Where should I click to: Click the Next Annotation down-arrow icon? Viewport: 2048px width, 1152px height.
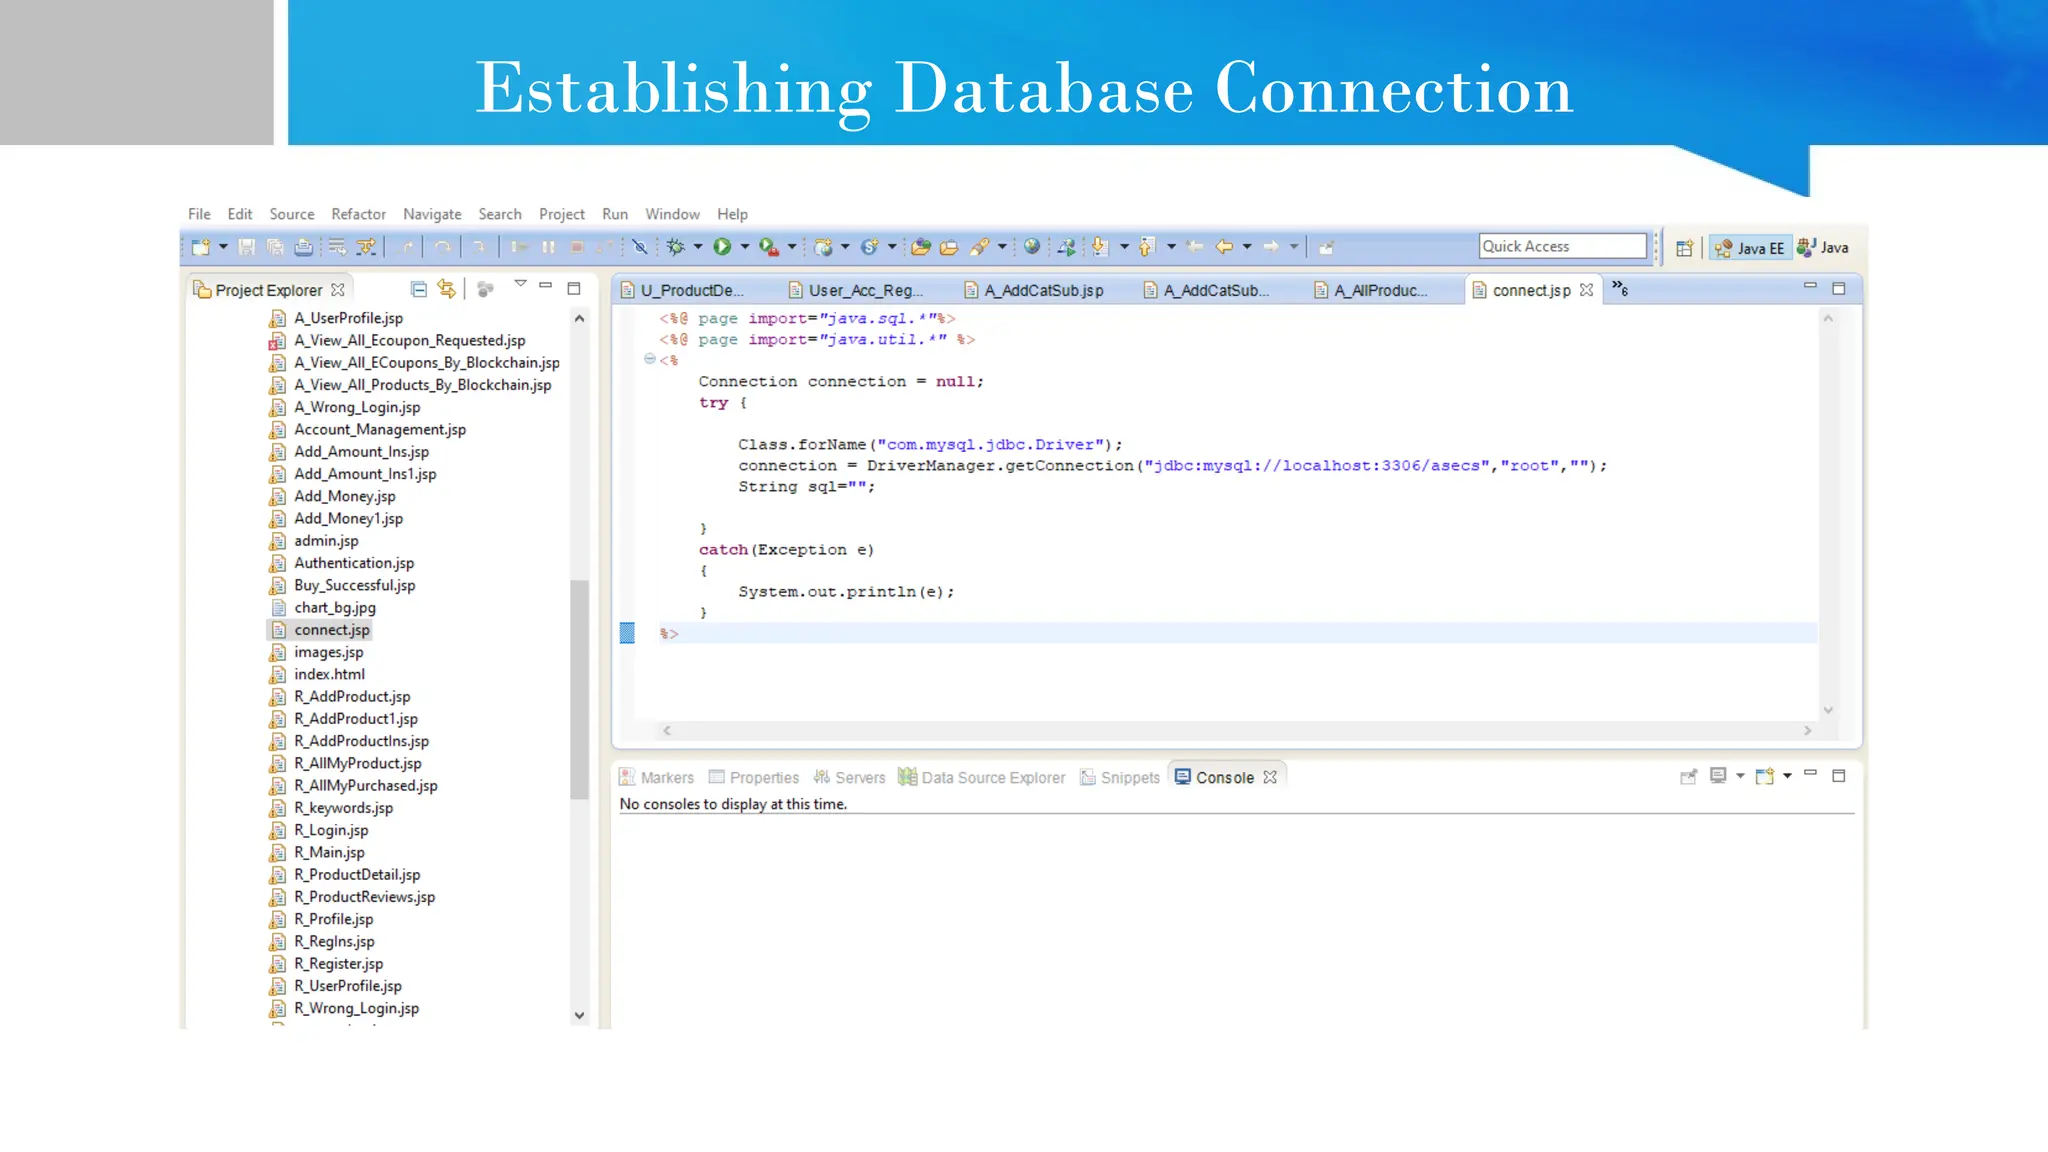(1099, 247)
